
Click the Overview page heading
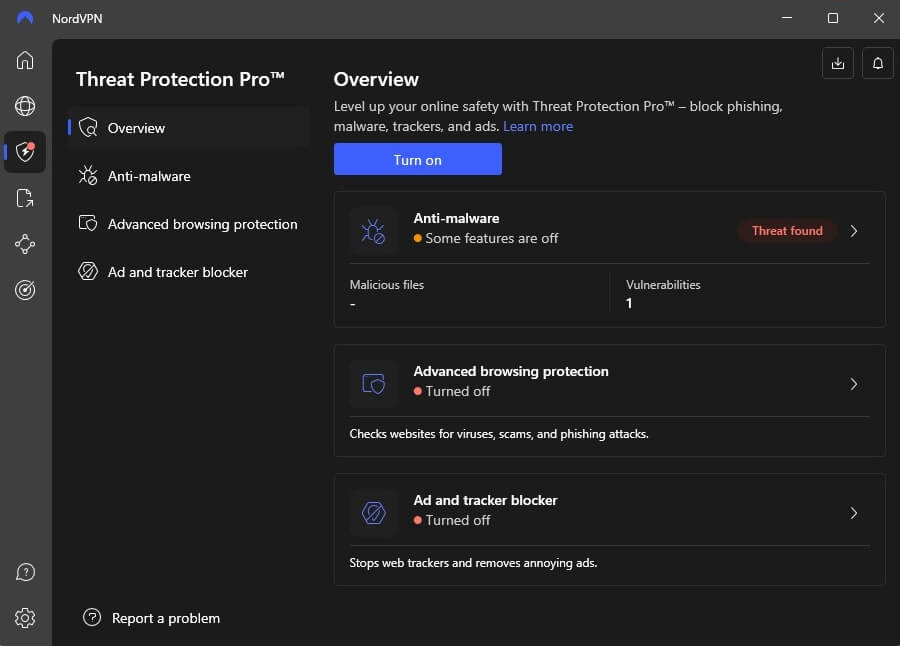pyautogui.click(x=376, y=79)
